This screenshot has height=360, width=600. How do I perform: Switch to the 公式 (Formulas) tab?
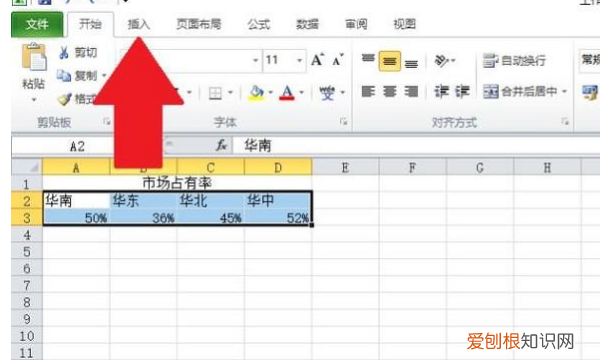(x=258, y=24)
